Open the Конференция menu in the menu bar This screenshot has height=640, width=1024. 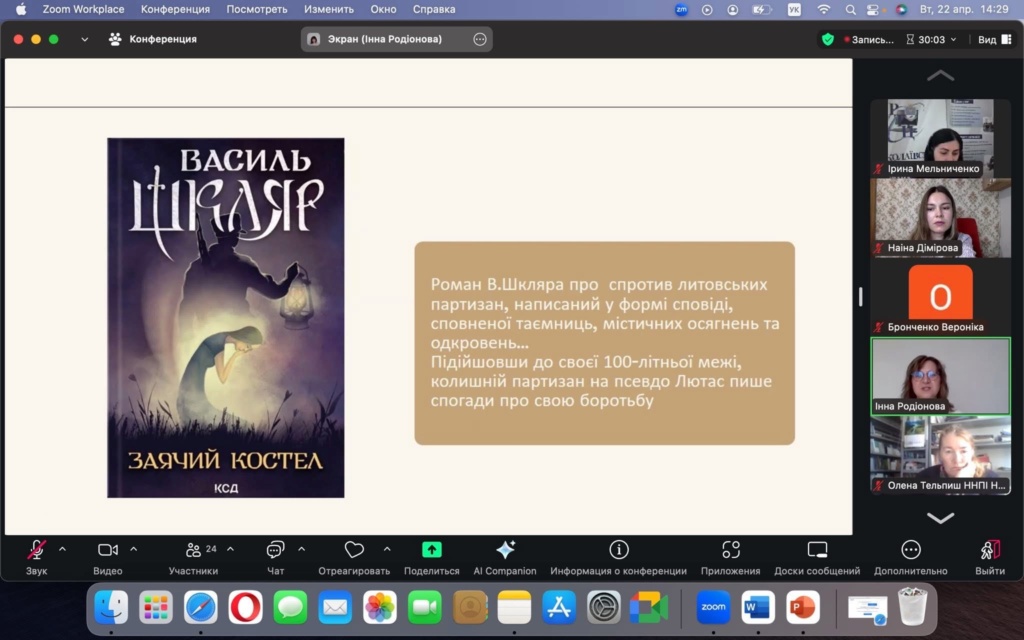click(176, 9)
